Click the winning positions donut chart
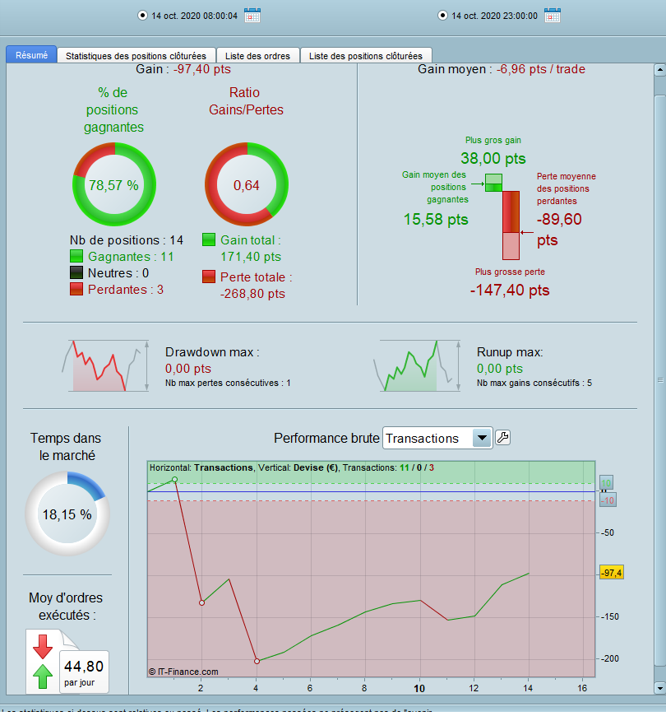This screenshot has height=712, width=666. tap(114, 184)
